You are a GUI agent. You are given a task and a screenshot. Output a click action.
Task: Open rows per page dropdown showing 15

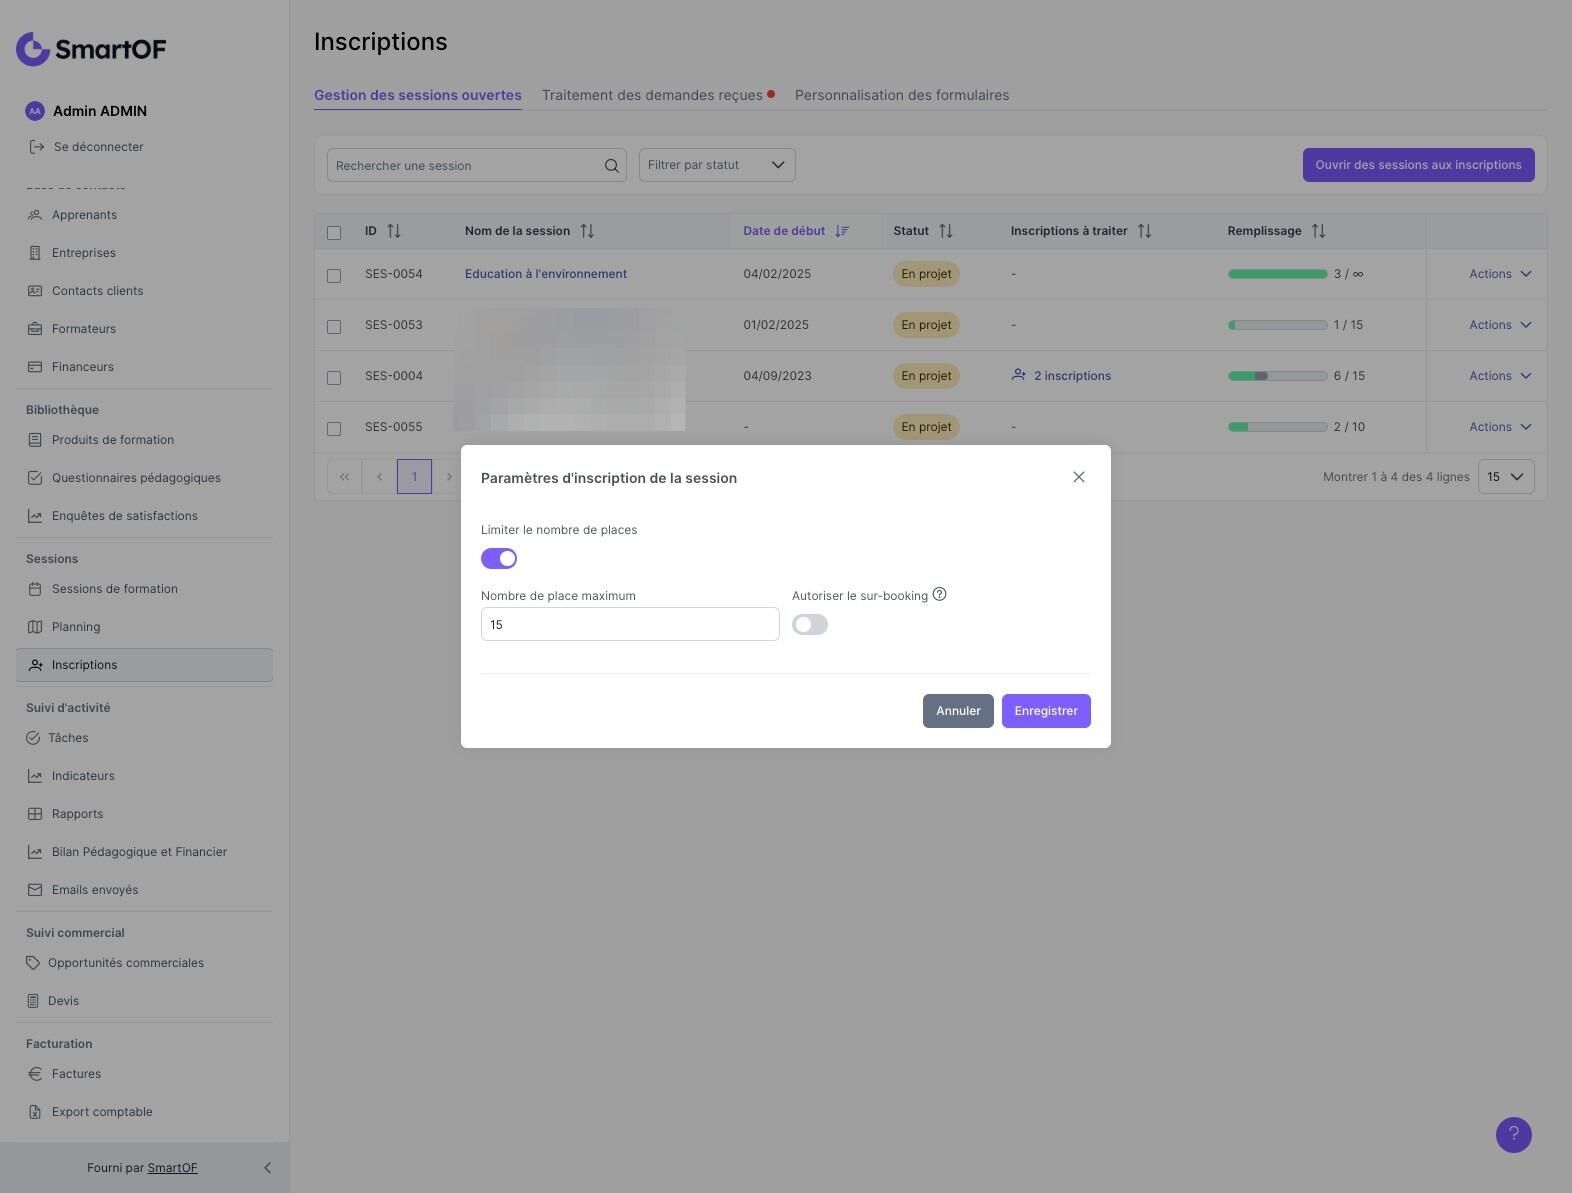[x=1506, y=477]
